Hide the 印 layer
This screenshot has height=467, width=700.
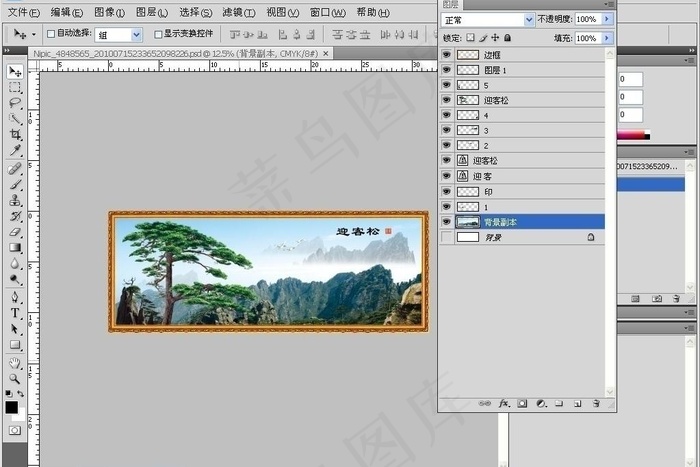(x=446, y=192)
